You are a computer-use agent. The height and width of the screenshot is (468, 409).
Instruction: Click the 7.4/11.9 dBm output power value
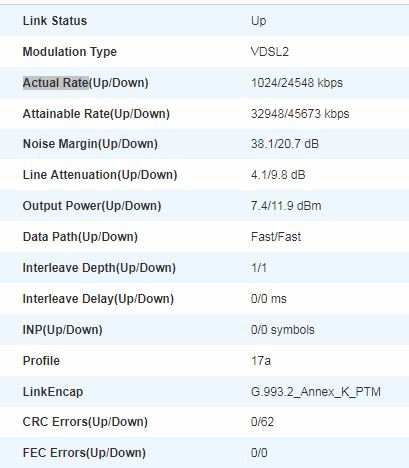(286, 206)
